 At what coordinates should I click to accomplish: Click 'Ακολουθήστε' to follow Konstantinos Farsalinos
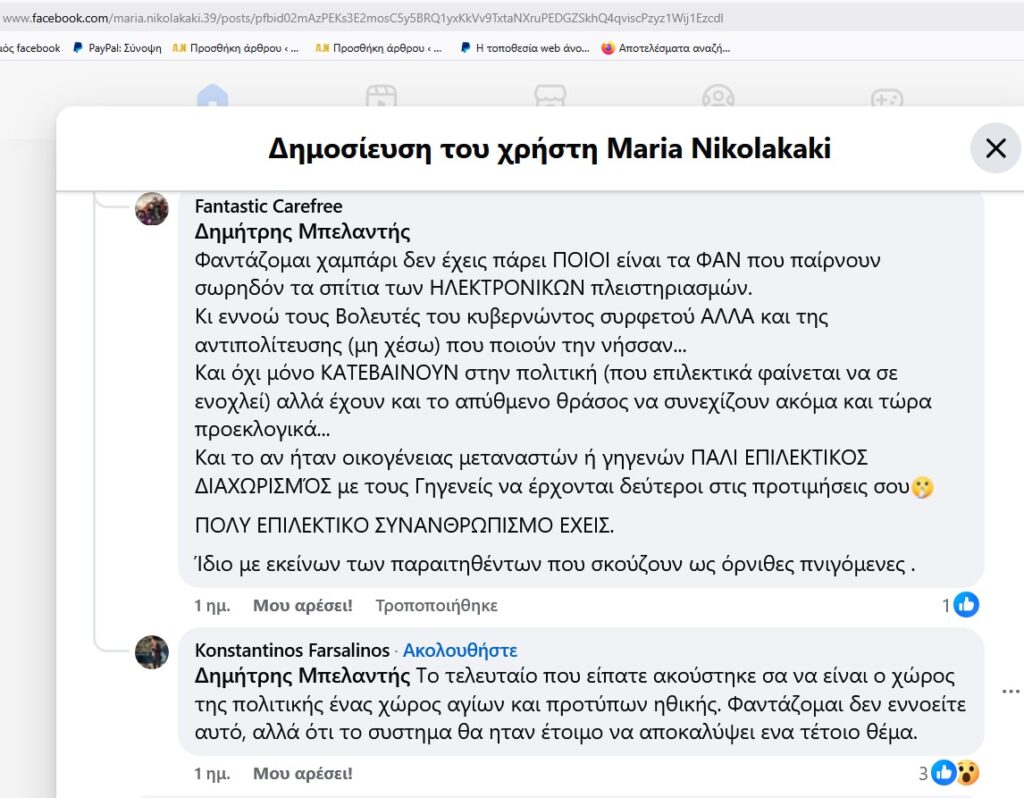point(460,650)
